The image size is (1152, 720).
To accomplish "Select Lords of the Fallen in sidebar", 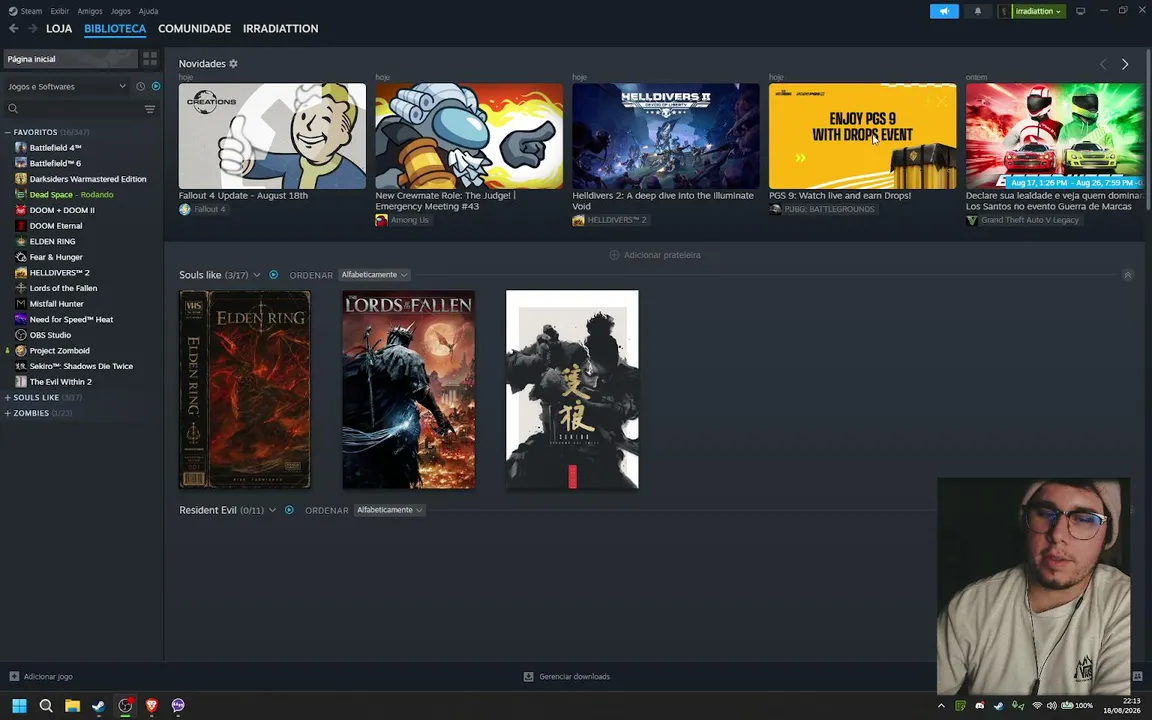I will [x=63, y=288].
